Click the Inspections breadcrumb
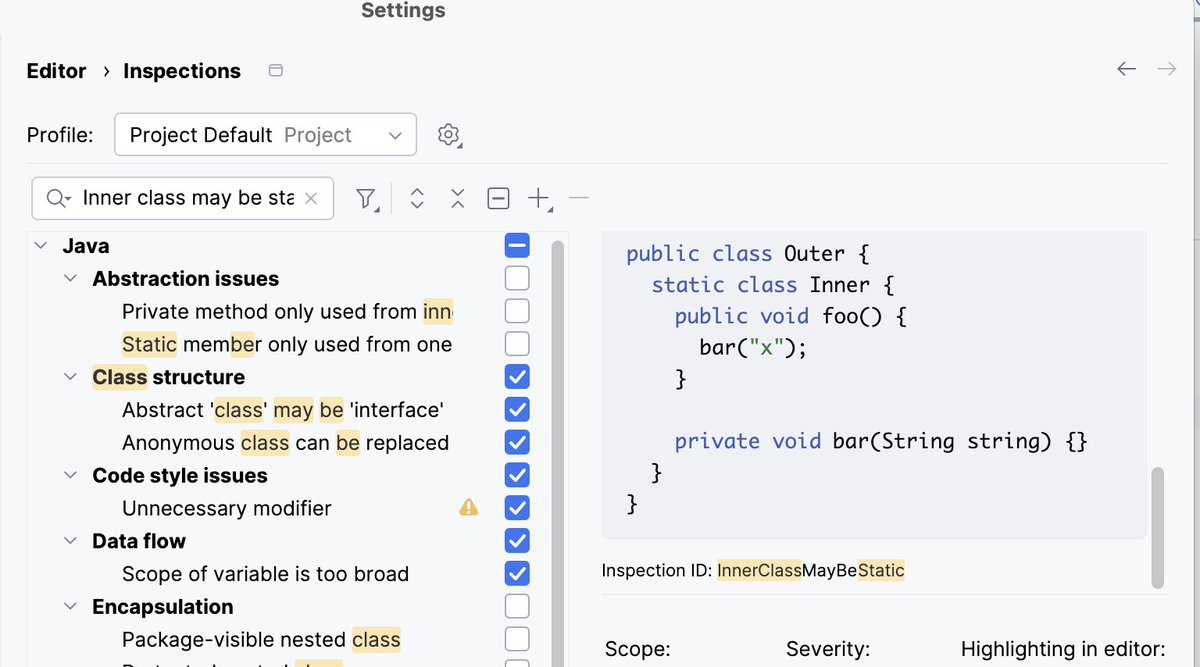1200x667 pixels. (182, 71)
